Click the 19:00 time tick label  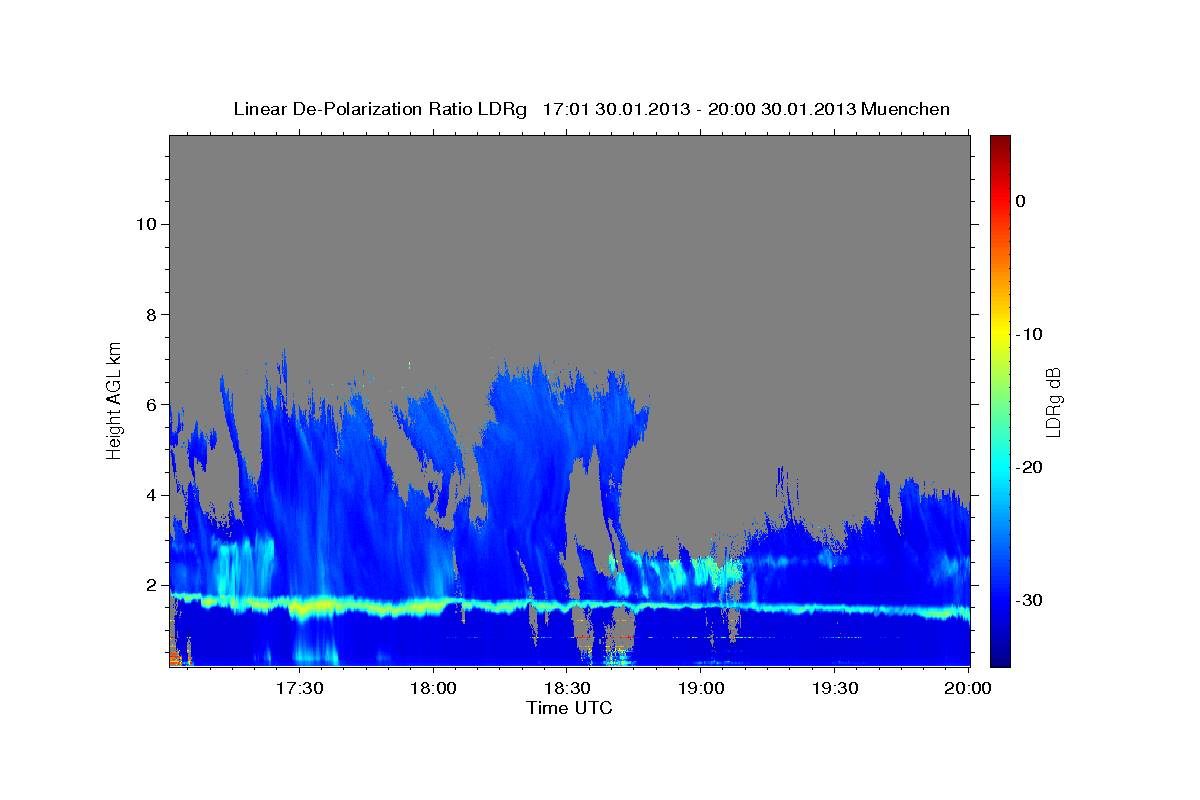click(701, 688)
